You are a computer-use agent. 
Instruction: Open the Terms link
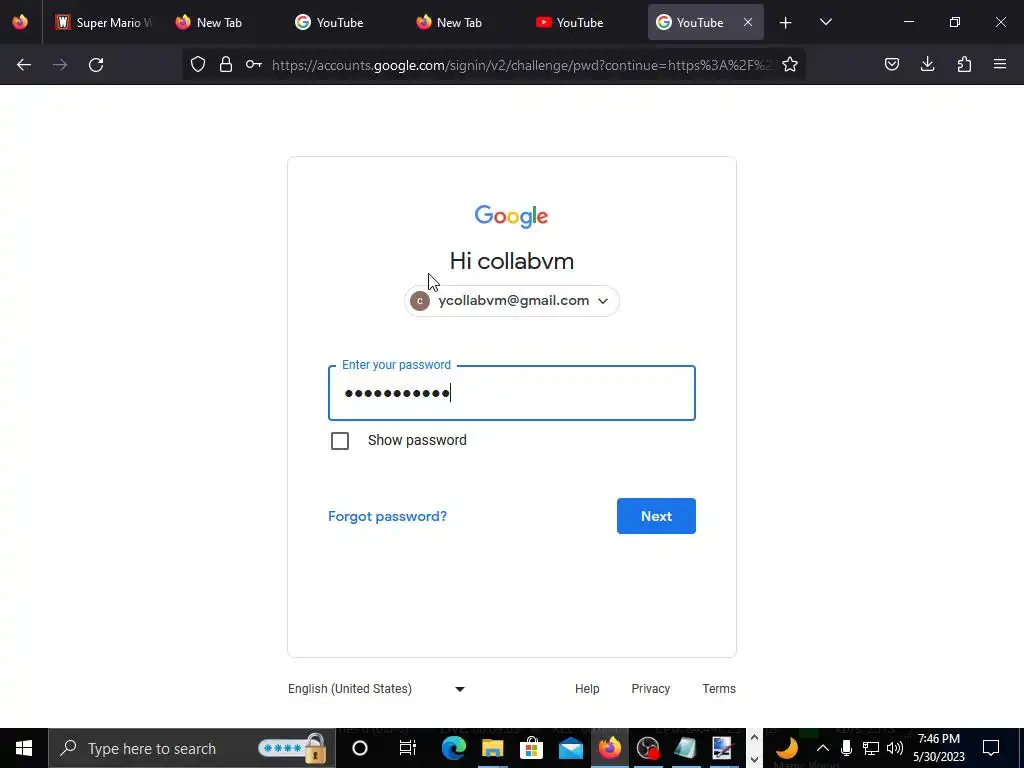(x=719, y=689)
